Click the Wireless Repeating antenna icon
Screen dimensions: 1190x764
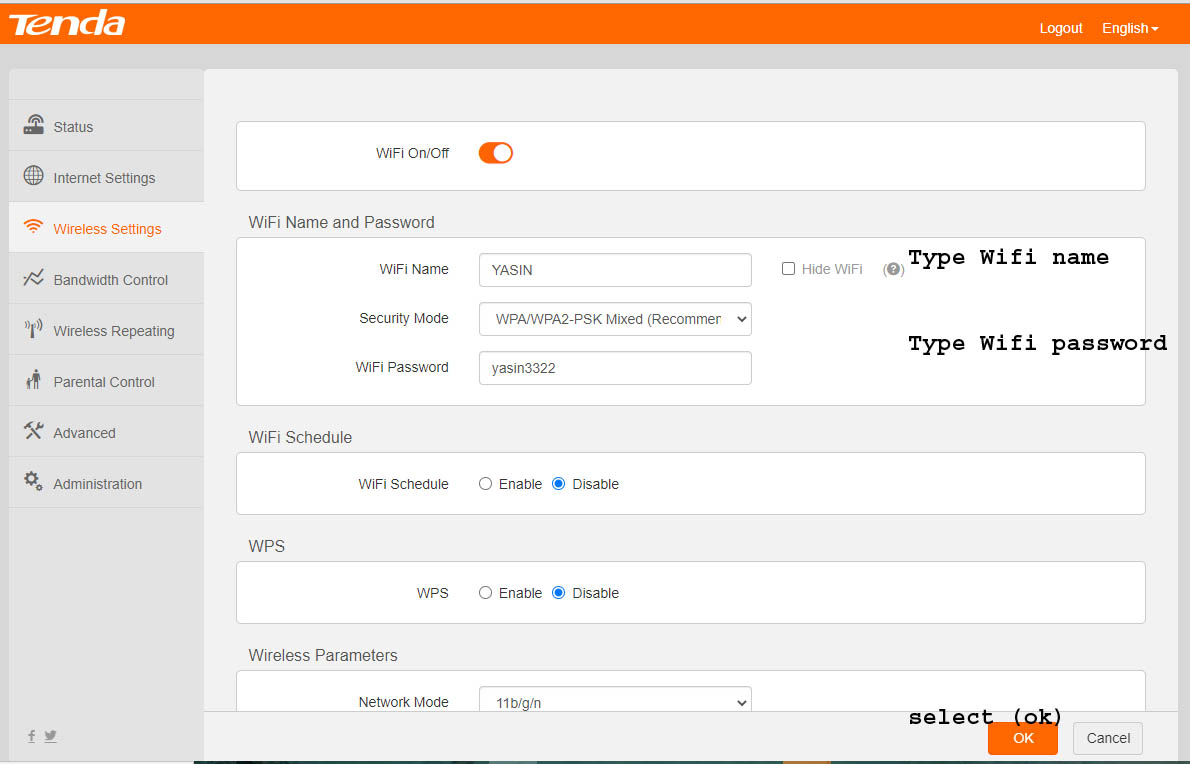34,329
